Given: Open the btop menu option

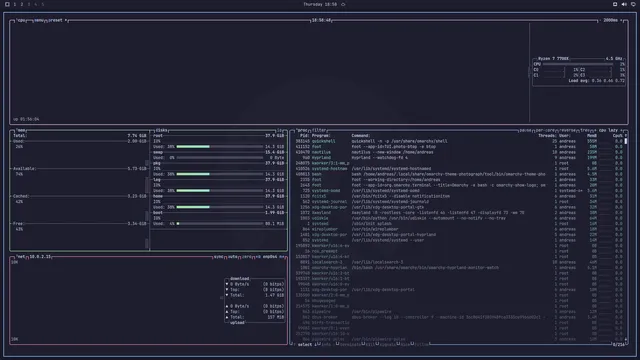Looking at the screenshot, I should point(39,20).
